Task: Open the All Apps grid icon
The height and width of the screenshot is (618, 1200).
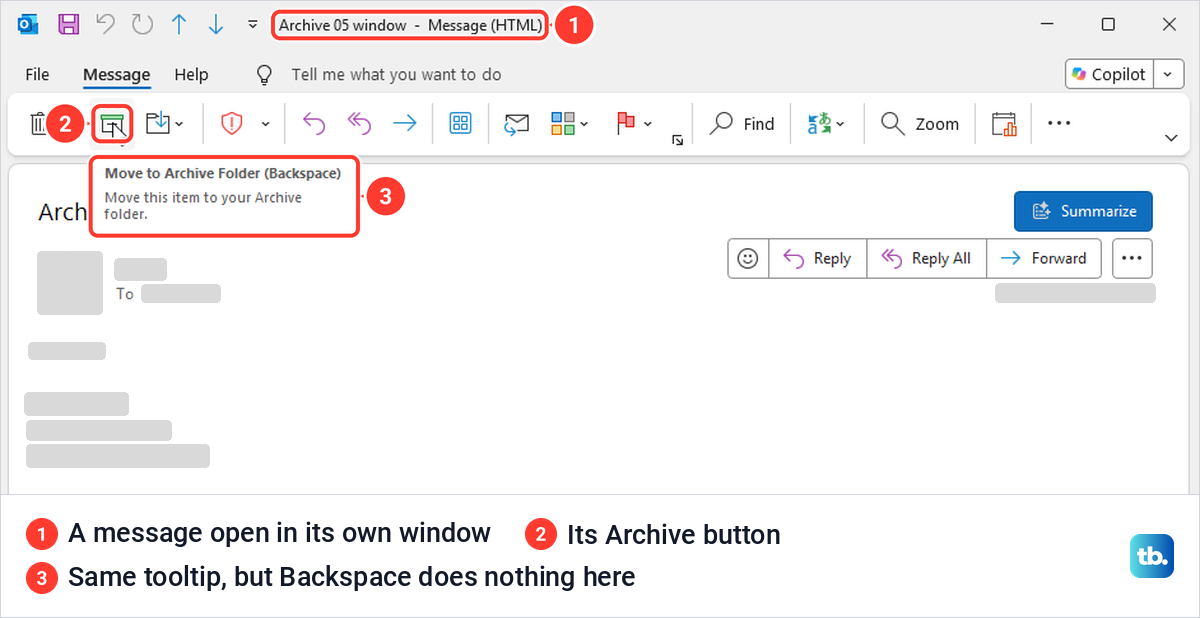Action: point(460,124)
